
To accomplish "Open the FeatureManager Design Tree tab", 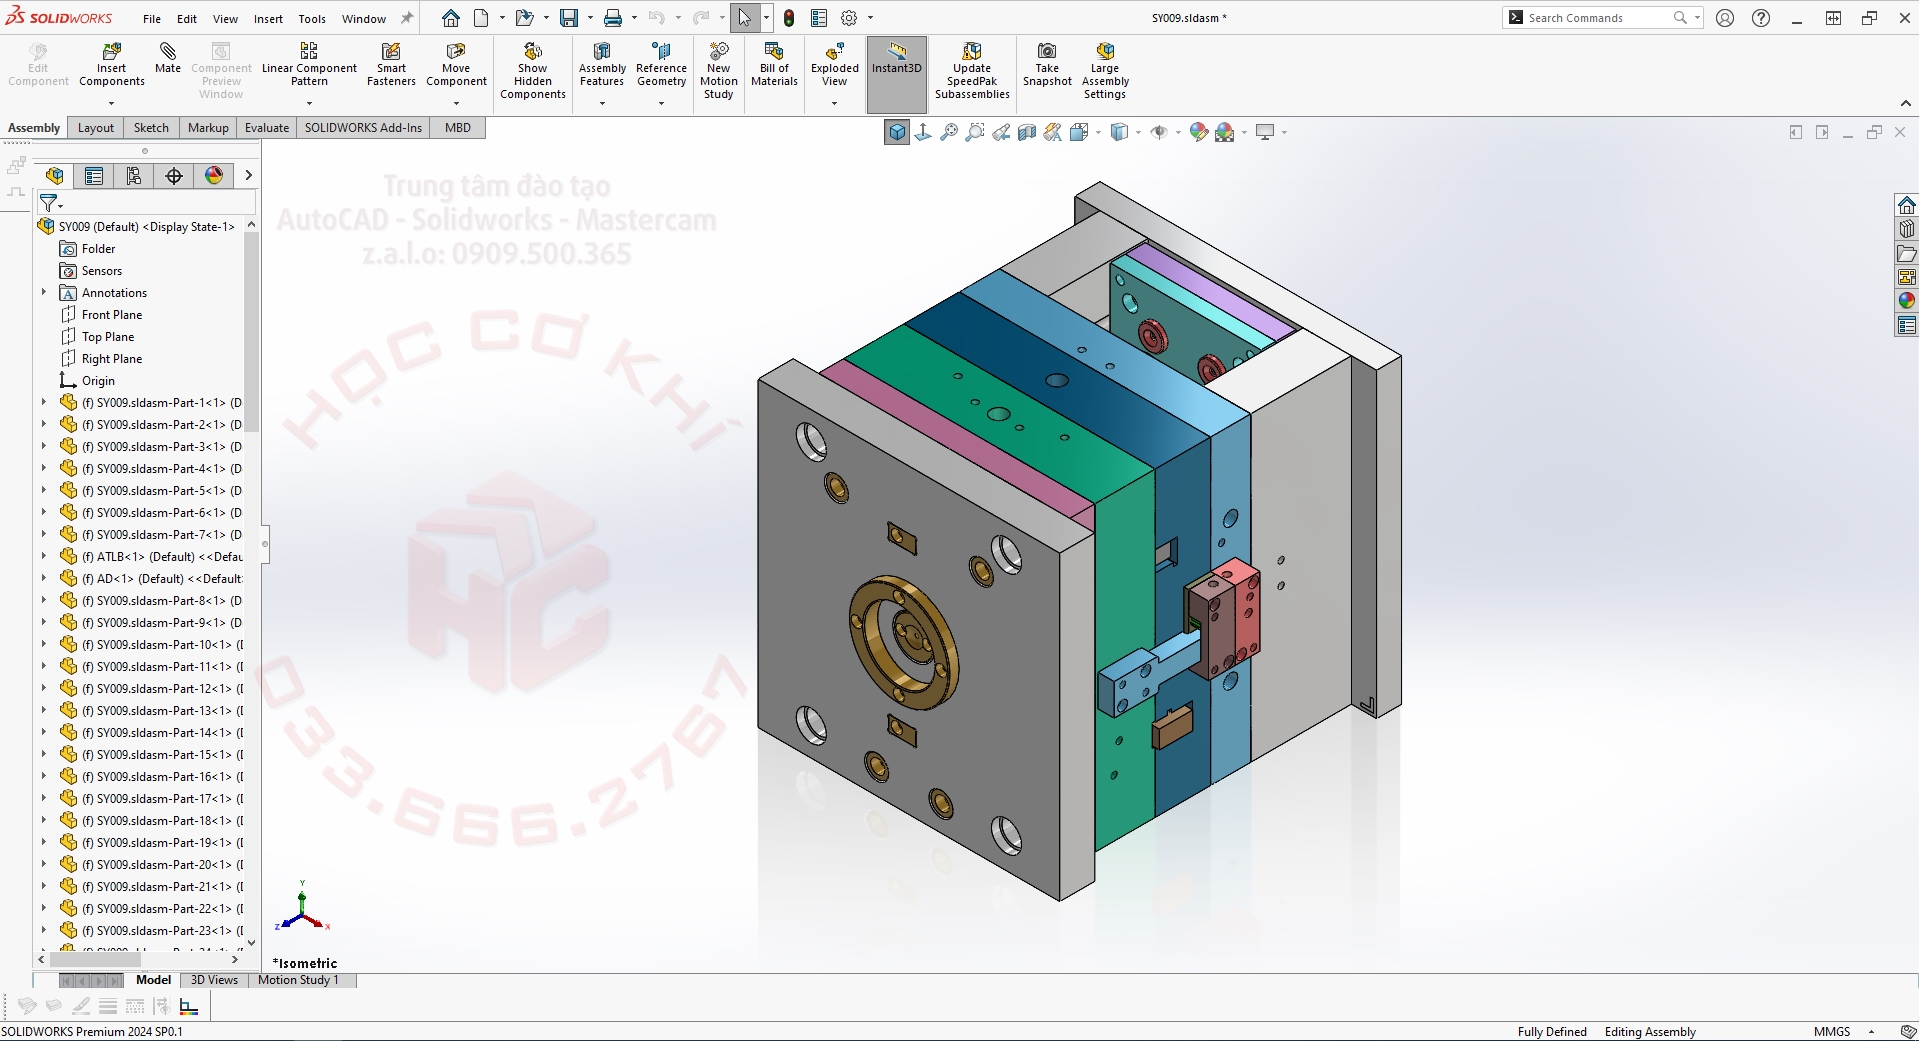I will 54,176.
